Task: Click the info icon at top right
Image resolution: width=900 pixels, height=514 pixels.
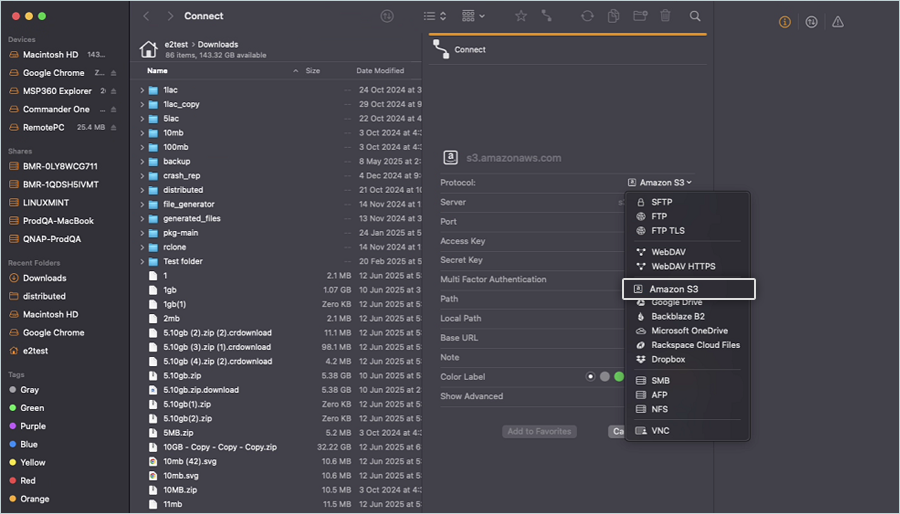Action: click(x=784, y=22)
